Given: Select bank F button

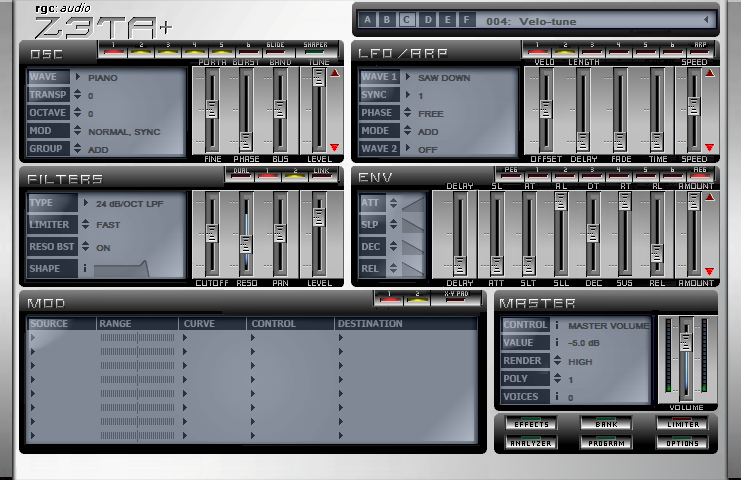Looking at the screenshot, I should point(466,20).
